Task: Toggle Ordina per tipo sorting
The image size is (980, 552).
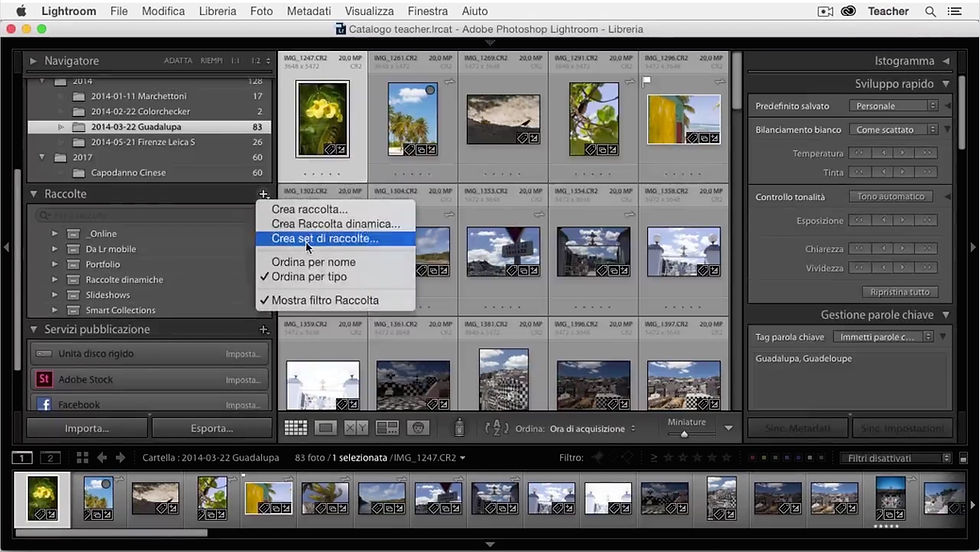Action: 309,277
